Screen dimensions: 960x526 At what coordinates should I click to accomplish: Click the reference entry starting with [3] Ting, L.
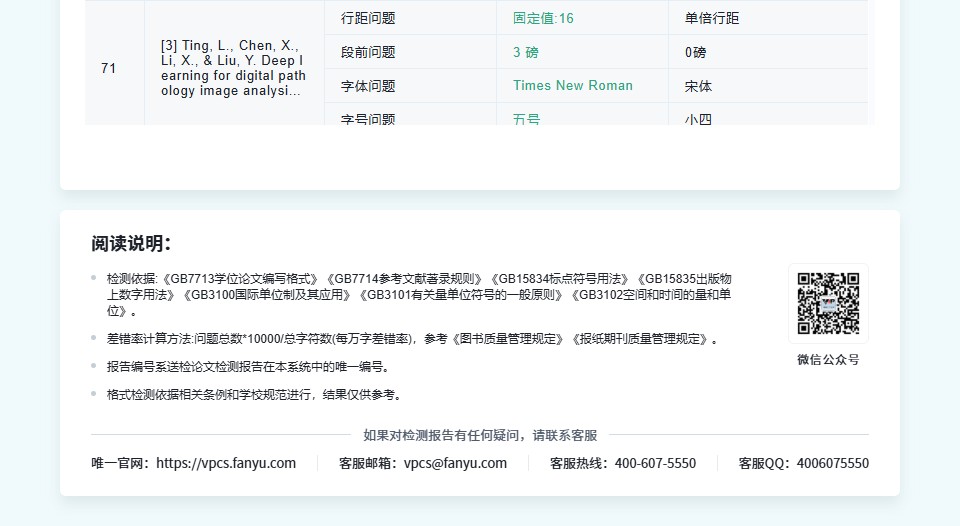234,68
